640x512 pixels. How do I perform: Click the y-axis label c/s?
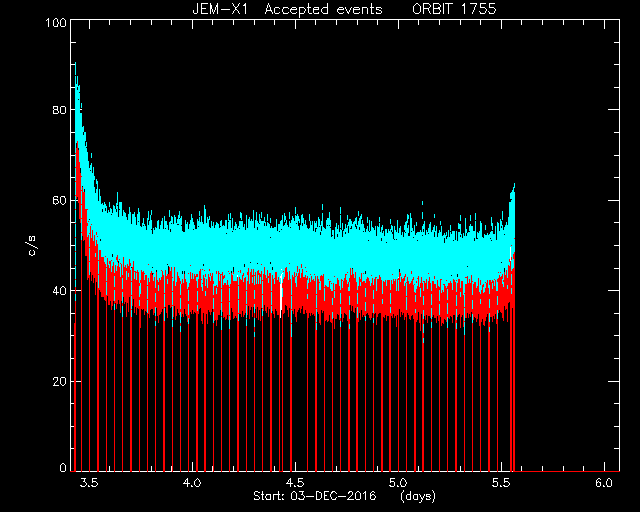click(33, 246)
